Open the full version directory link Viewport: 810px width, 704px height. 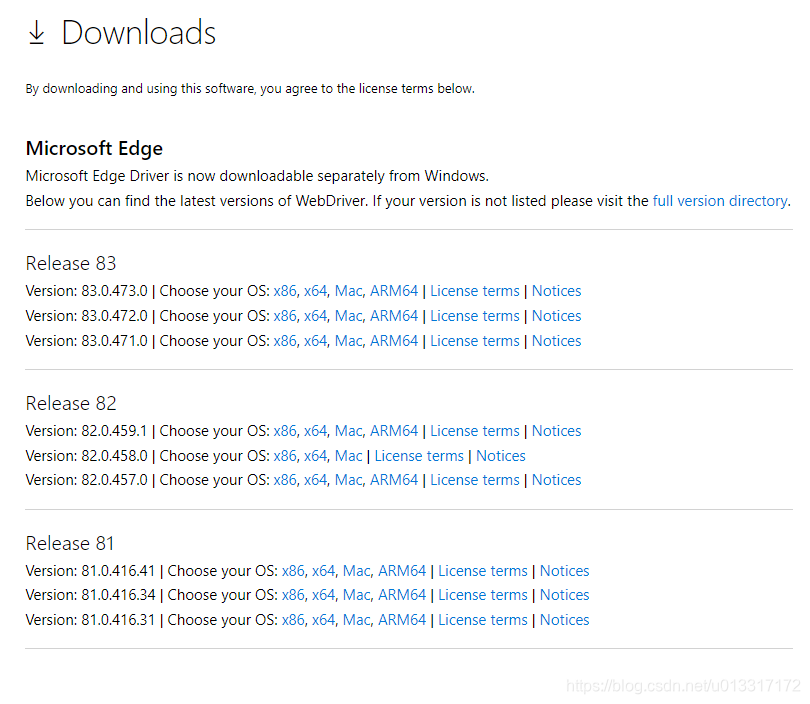[x=721, y=201]
